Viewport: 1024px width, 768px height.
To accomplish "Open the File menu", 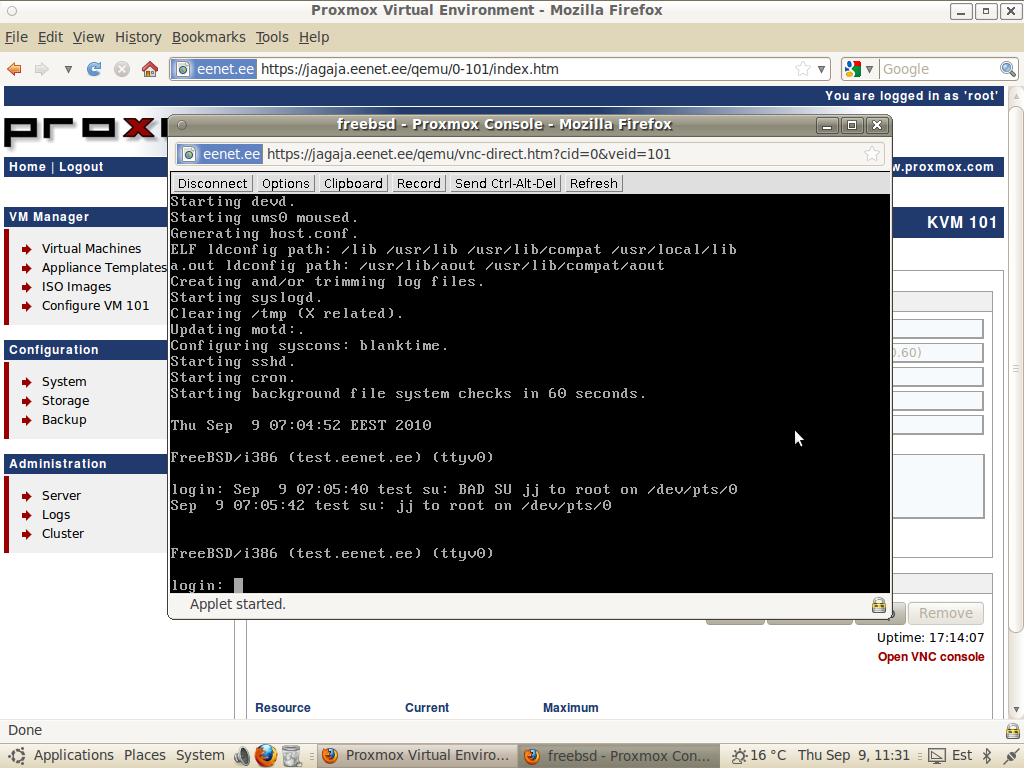I will coord(16,37).
